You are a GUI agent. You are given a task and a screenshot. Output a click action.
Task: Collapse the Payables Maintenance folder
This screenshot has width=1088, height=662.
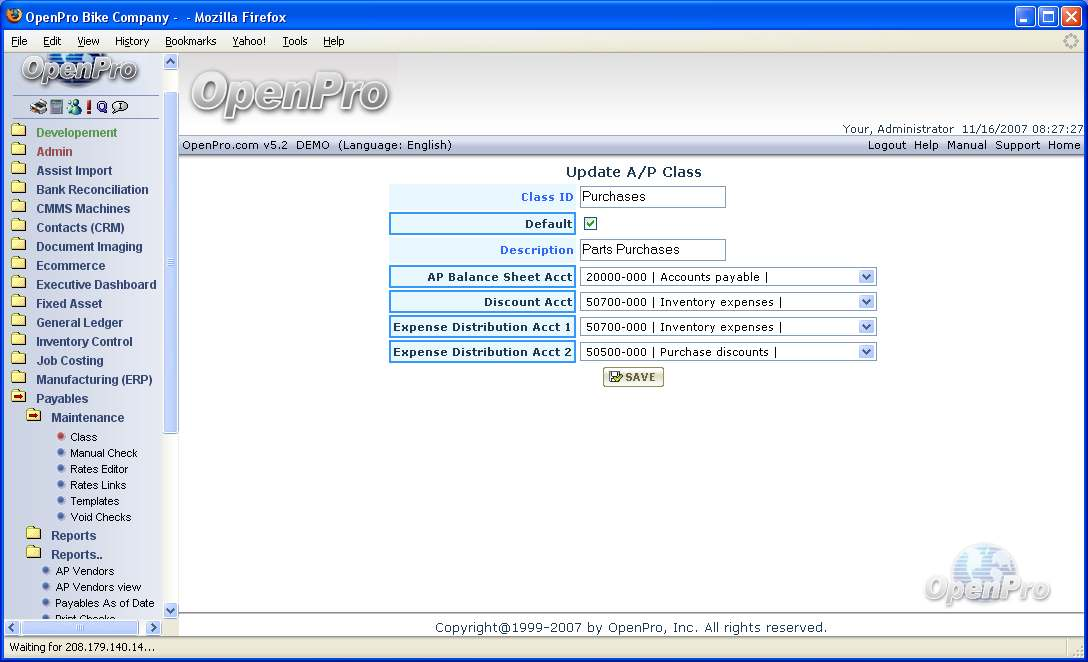click(34, 417)
